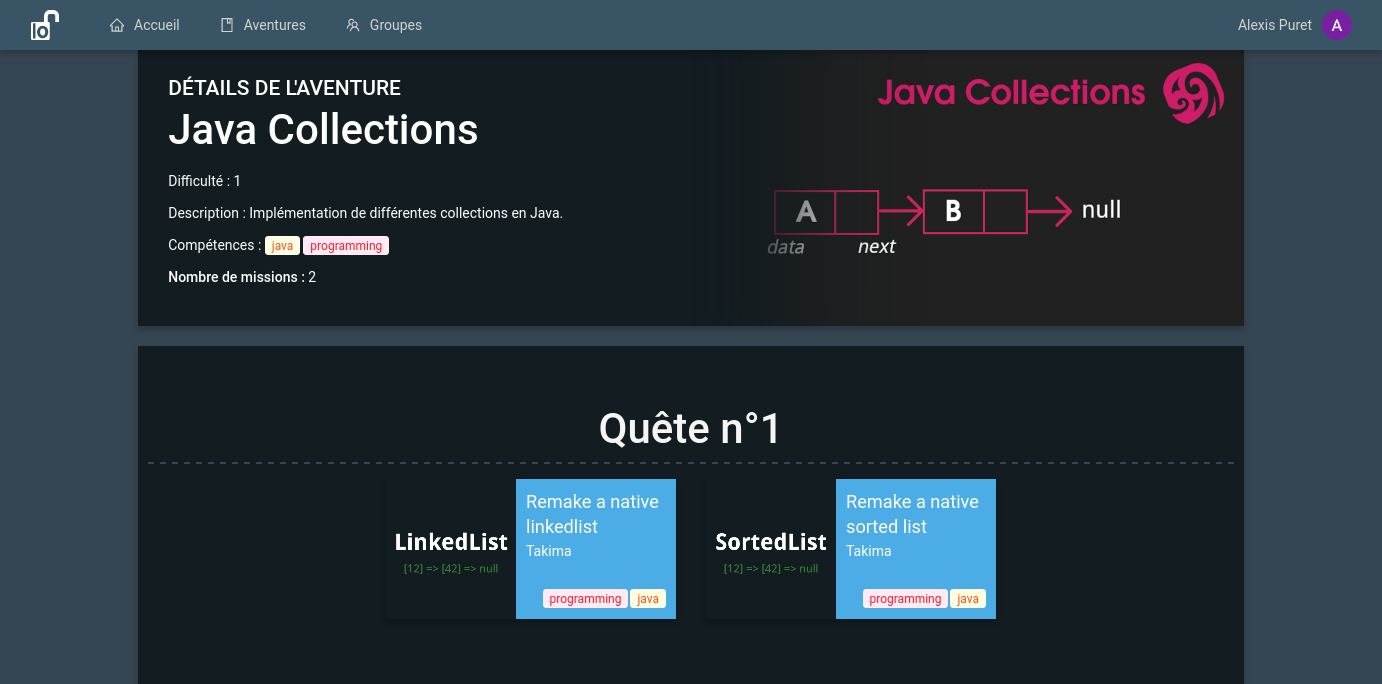
Task: Select 'Remake a native sorted list' title
Action: [x=912, y=514]
